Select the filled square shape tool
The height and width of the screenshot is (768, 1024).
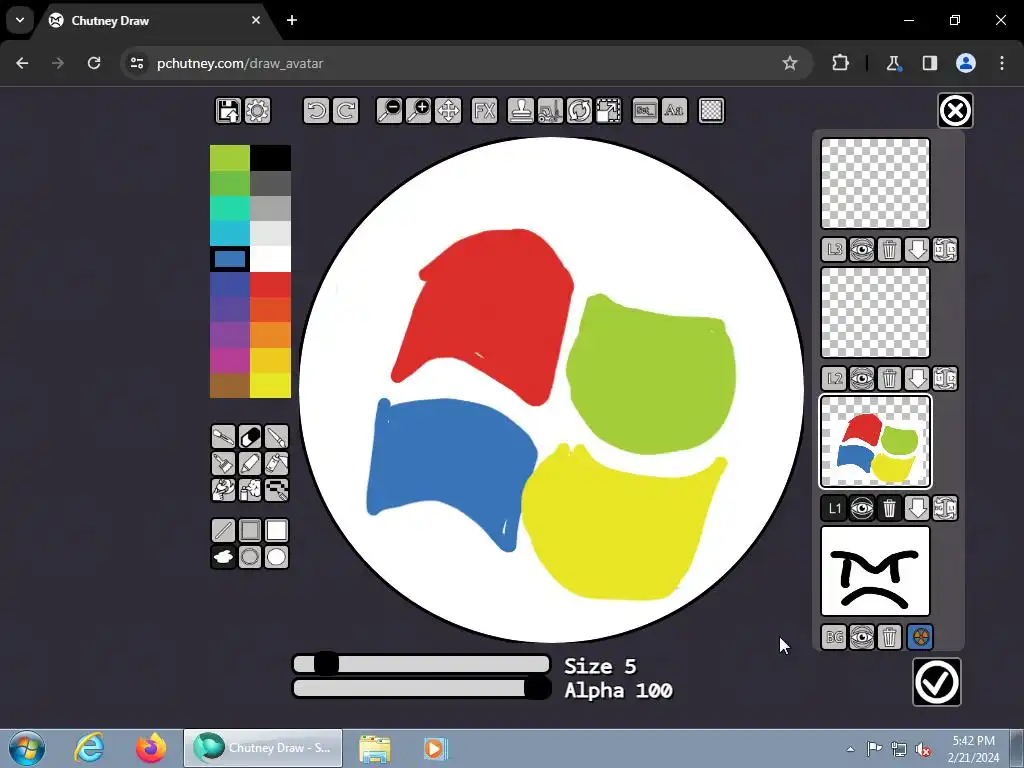(x=277, y=530)
